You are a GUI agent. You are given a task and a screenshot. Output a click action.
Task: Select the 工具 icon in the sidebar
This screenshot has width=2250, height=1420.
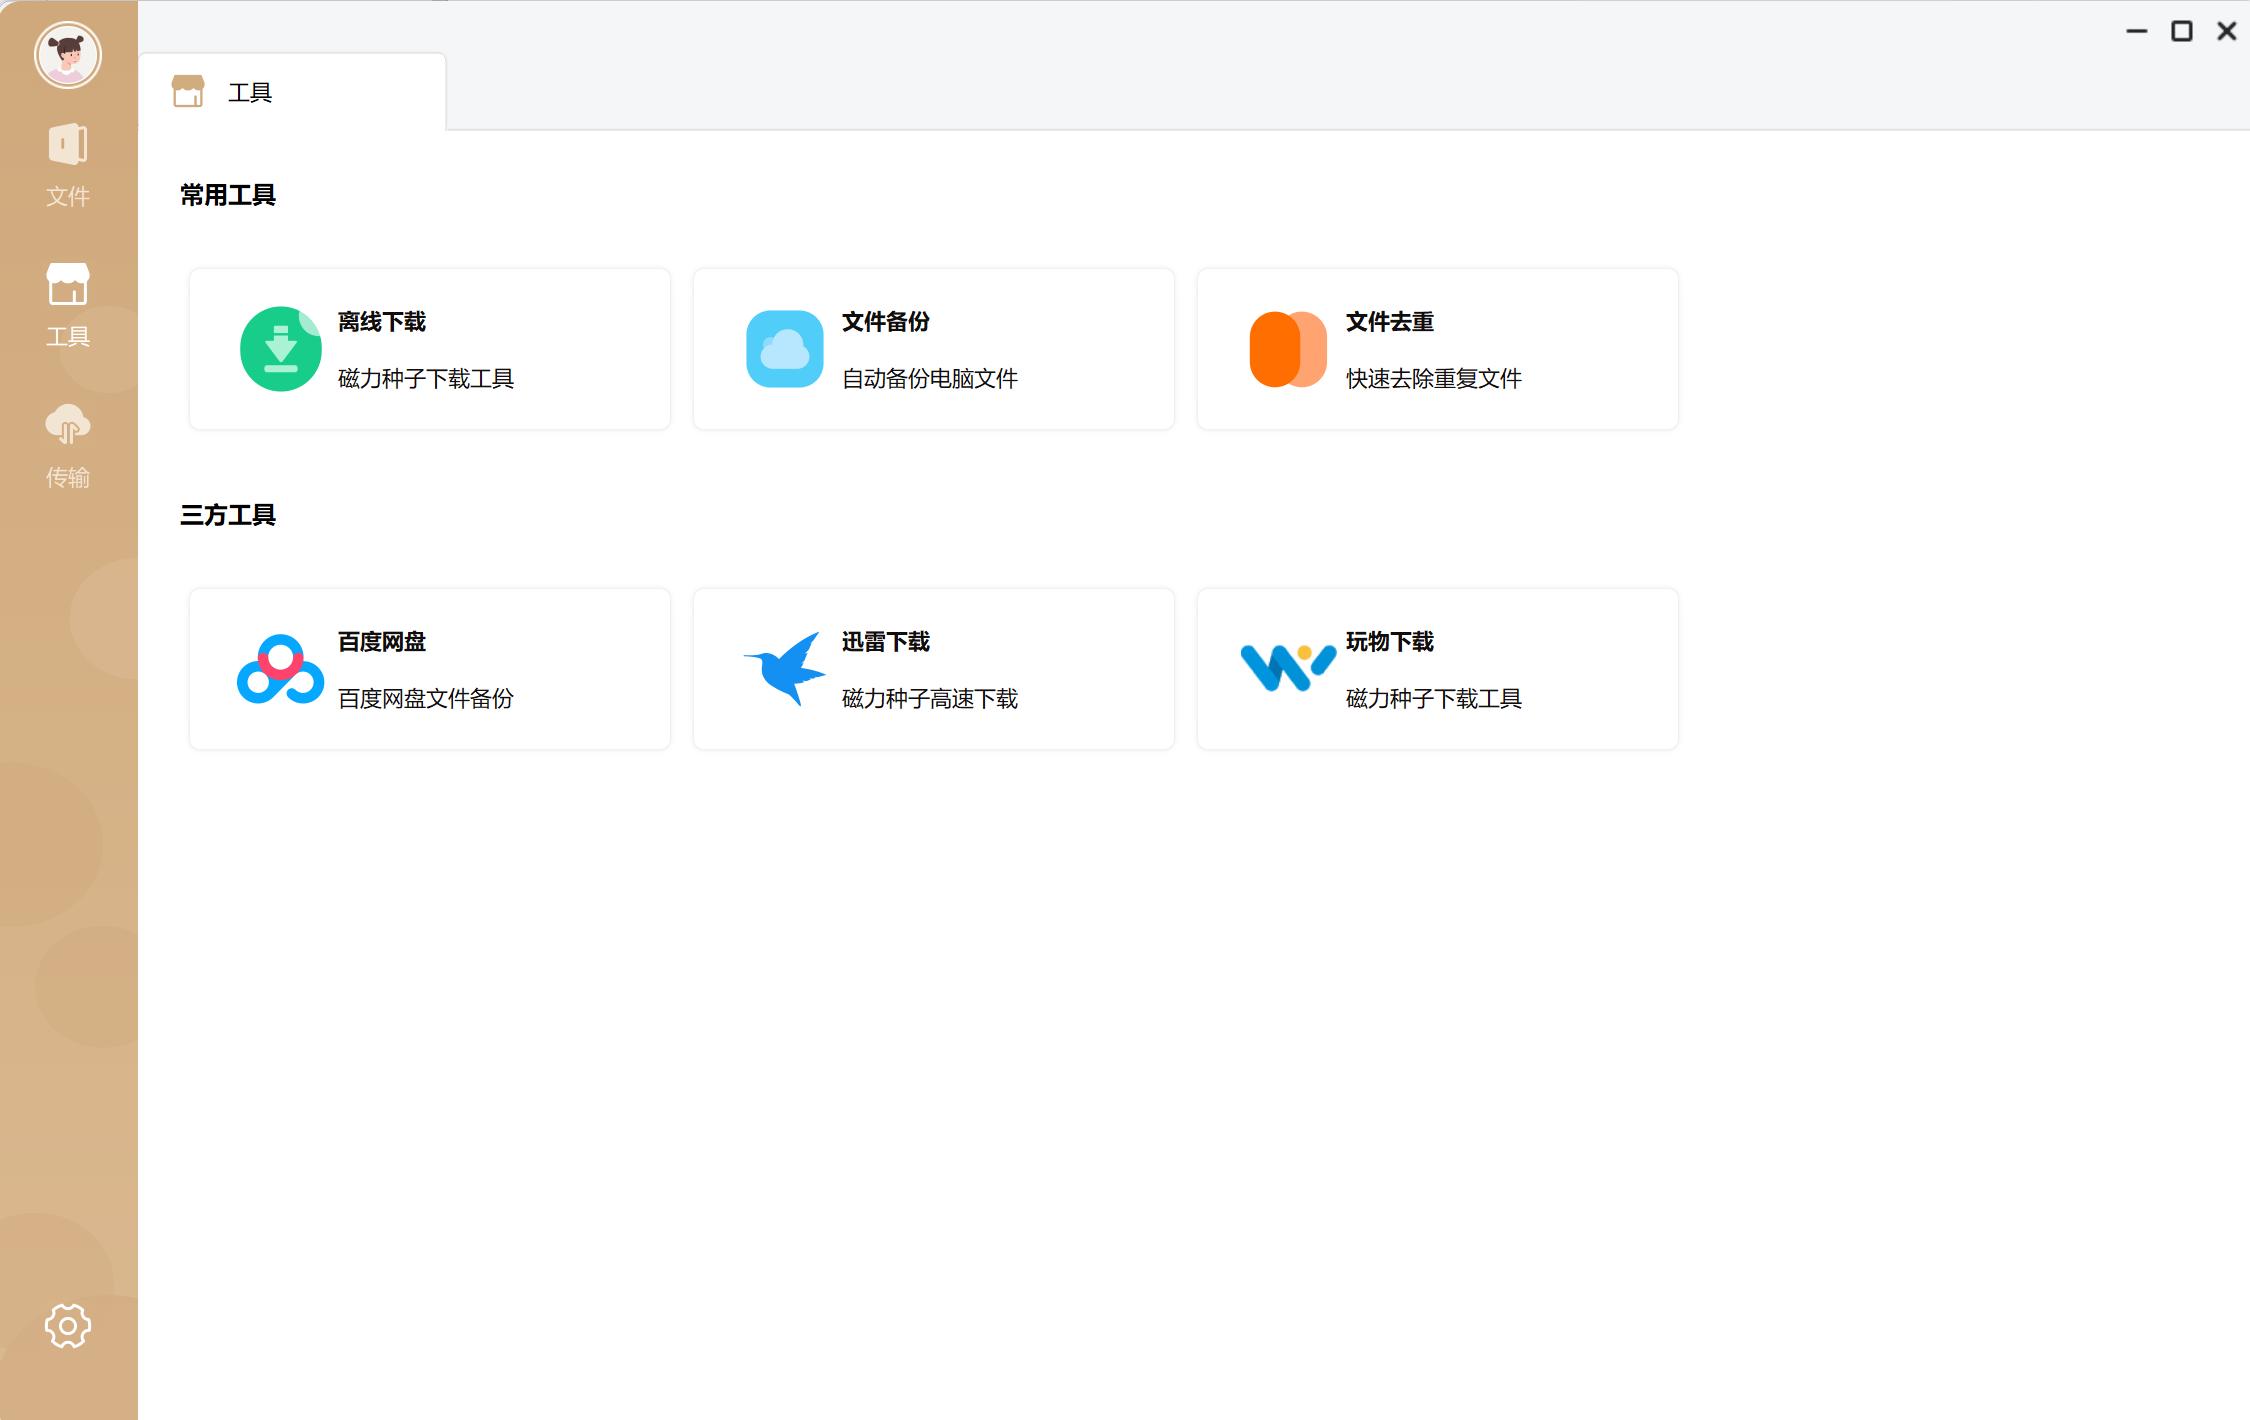(x=67, y=300)
